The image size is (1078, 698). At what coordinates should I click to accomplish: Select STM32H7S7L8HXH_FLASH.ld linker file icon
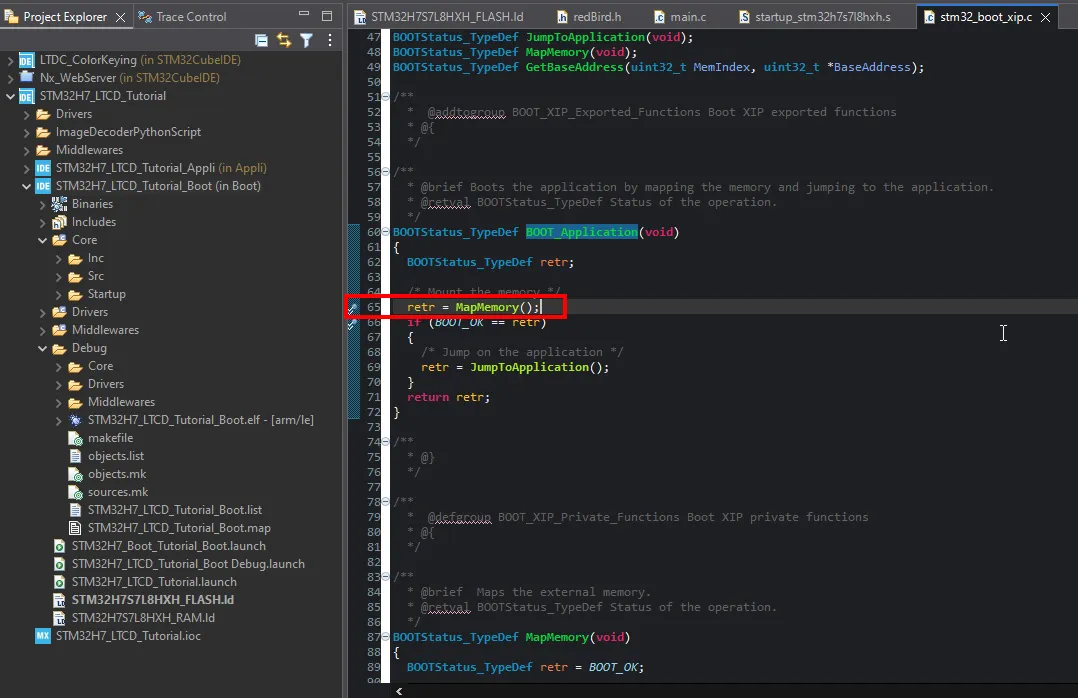[60, 600]
